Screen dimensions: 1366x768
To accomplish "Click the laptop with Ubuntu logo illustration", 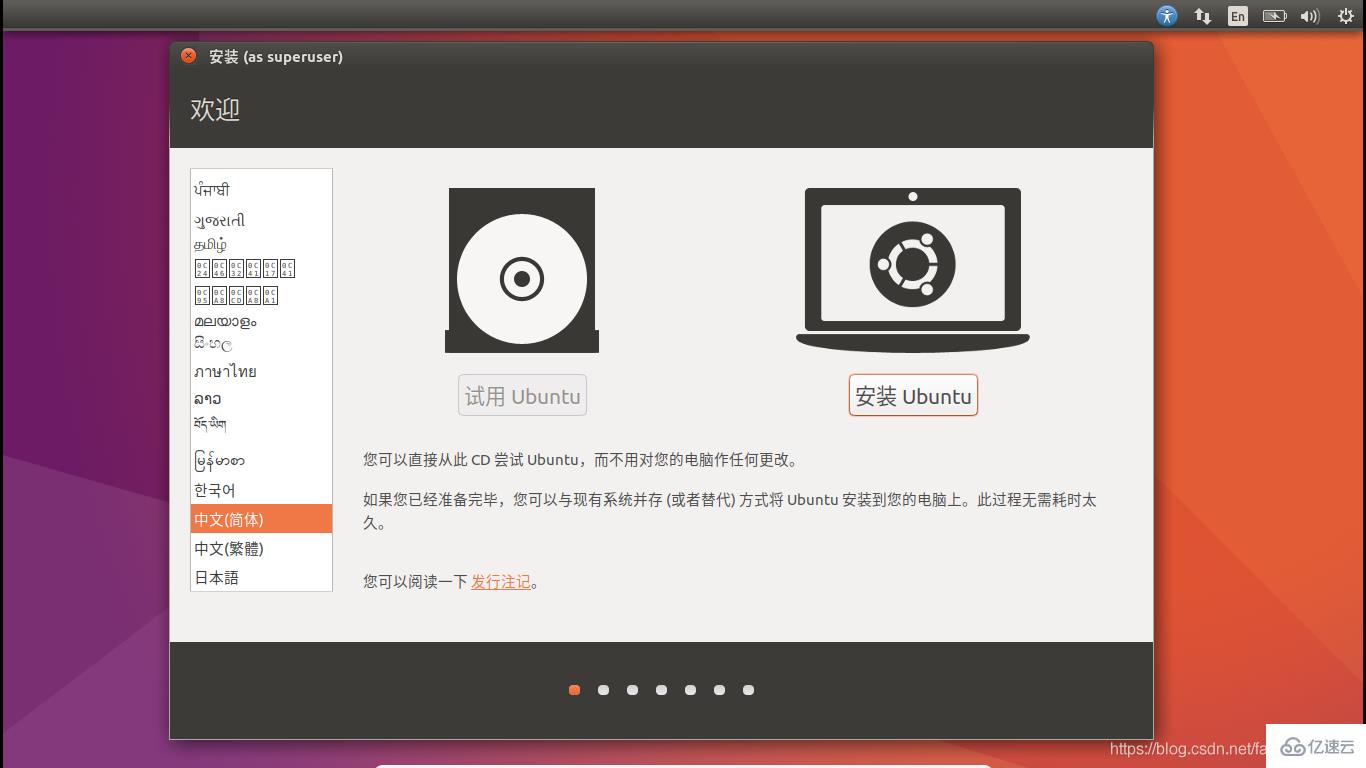I will coord(913,270).
